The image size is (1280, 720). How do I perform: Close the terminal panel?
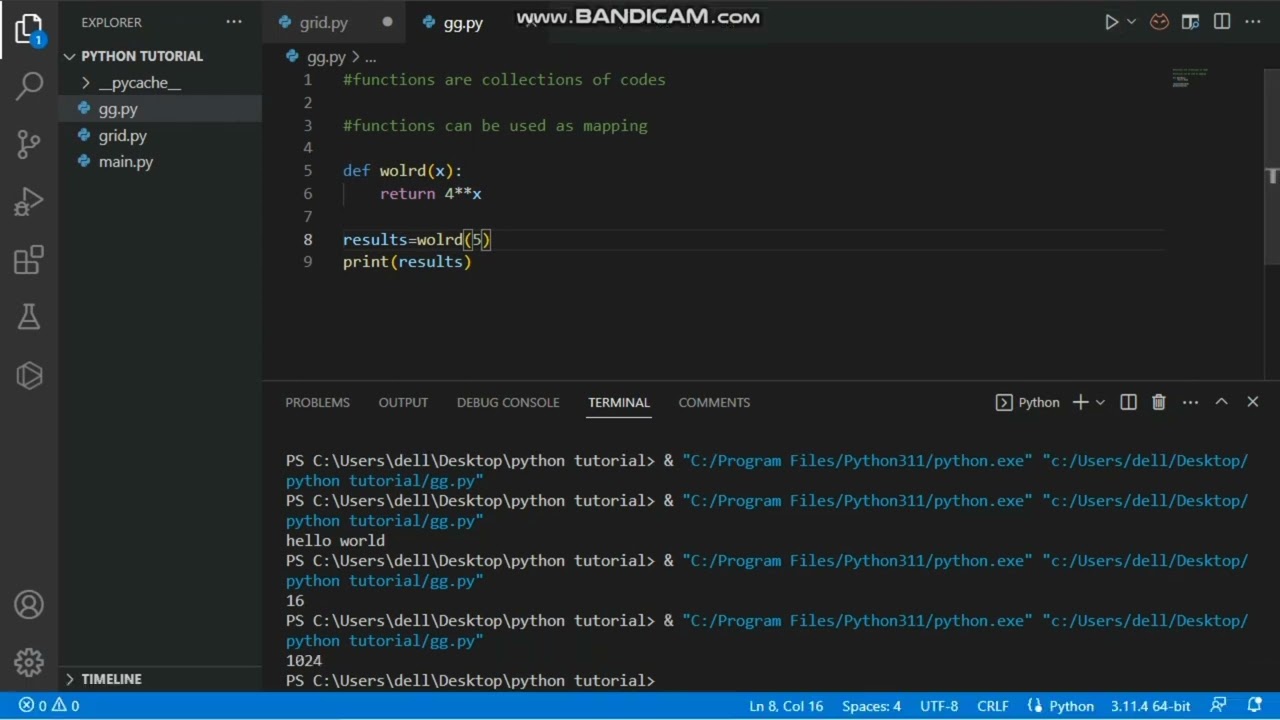click(1252, 402)
